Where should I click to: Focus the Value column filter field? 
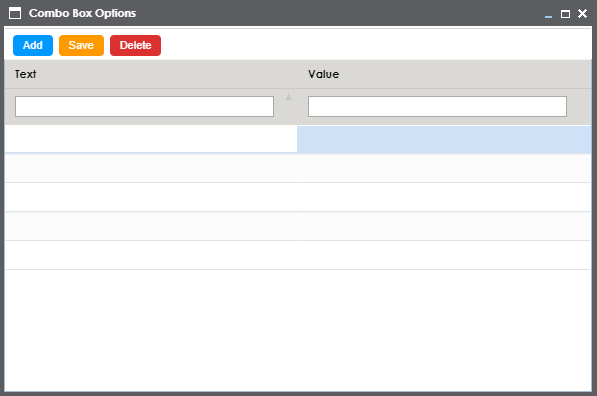pyautogui.click(x=437, y=106)
